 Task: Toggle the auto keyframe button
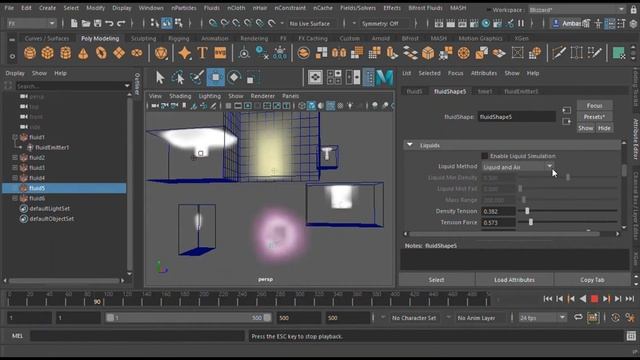coord(593,317)
